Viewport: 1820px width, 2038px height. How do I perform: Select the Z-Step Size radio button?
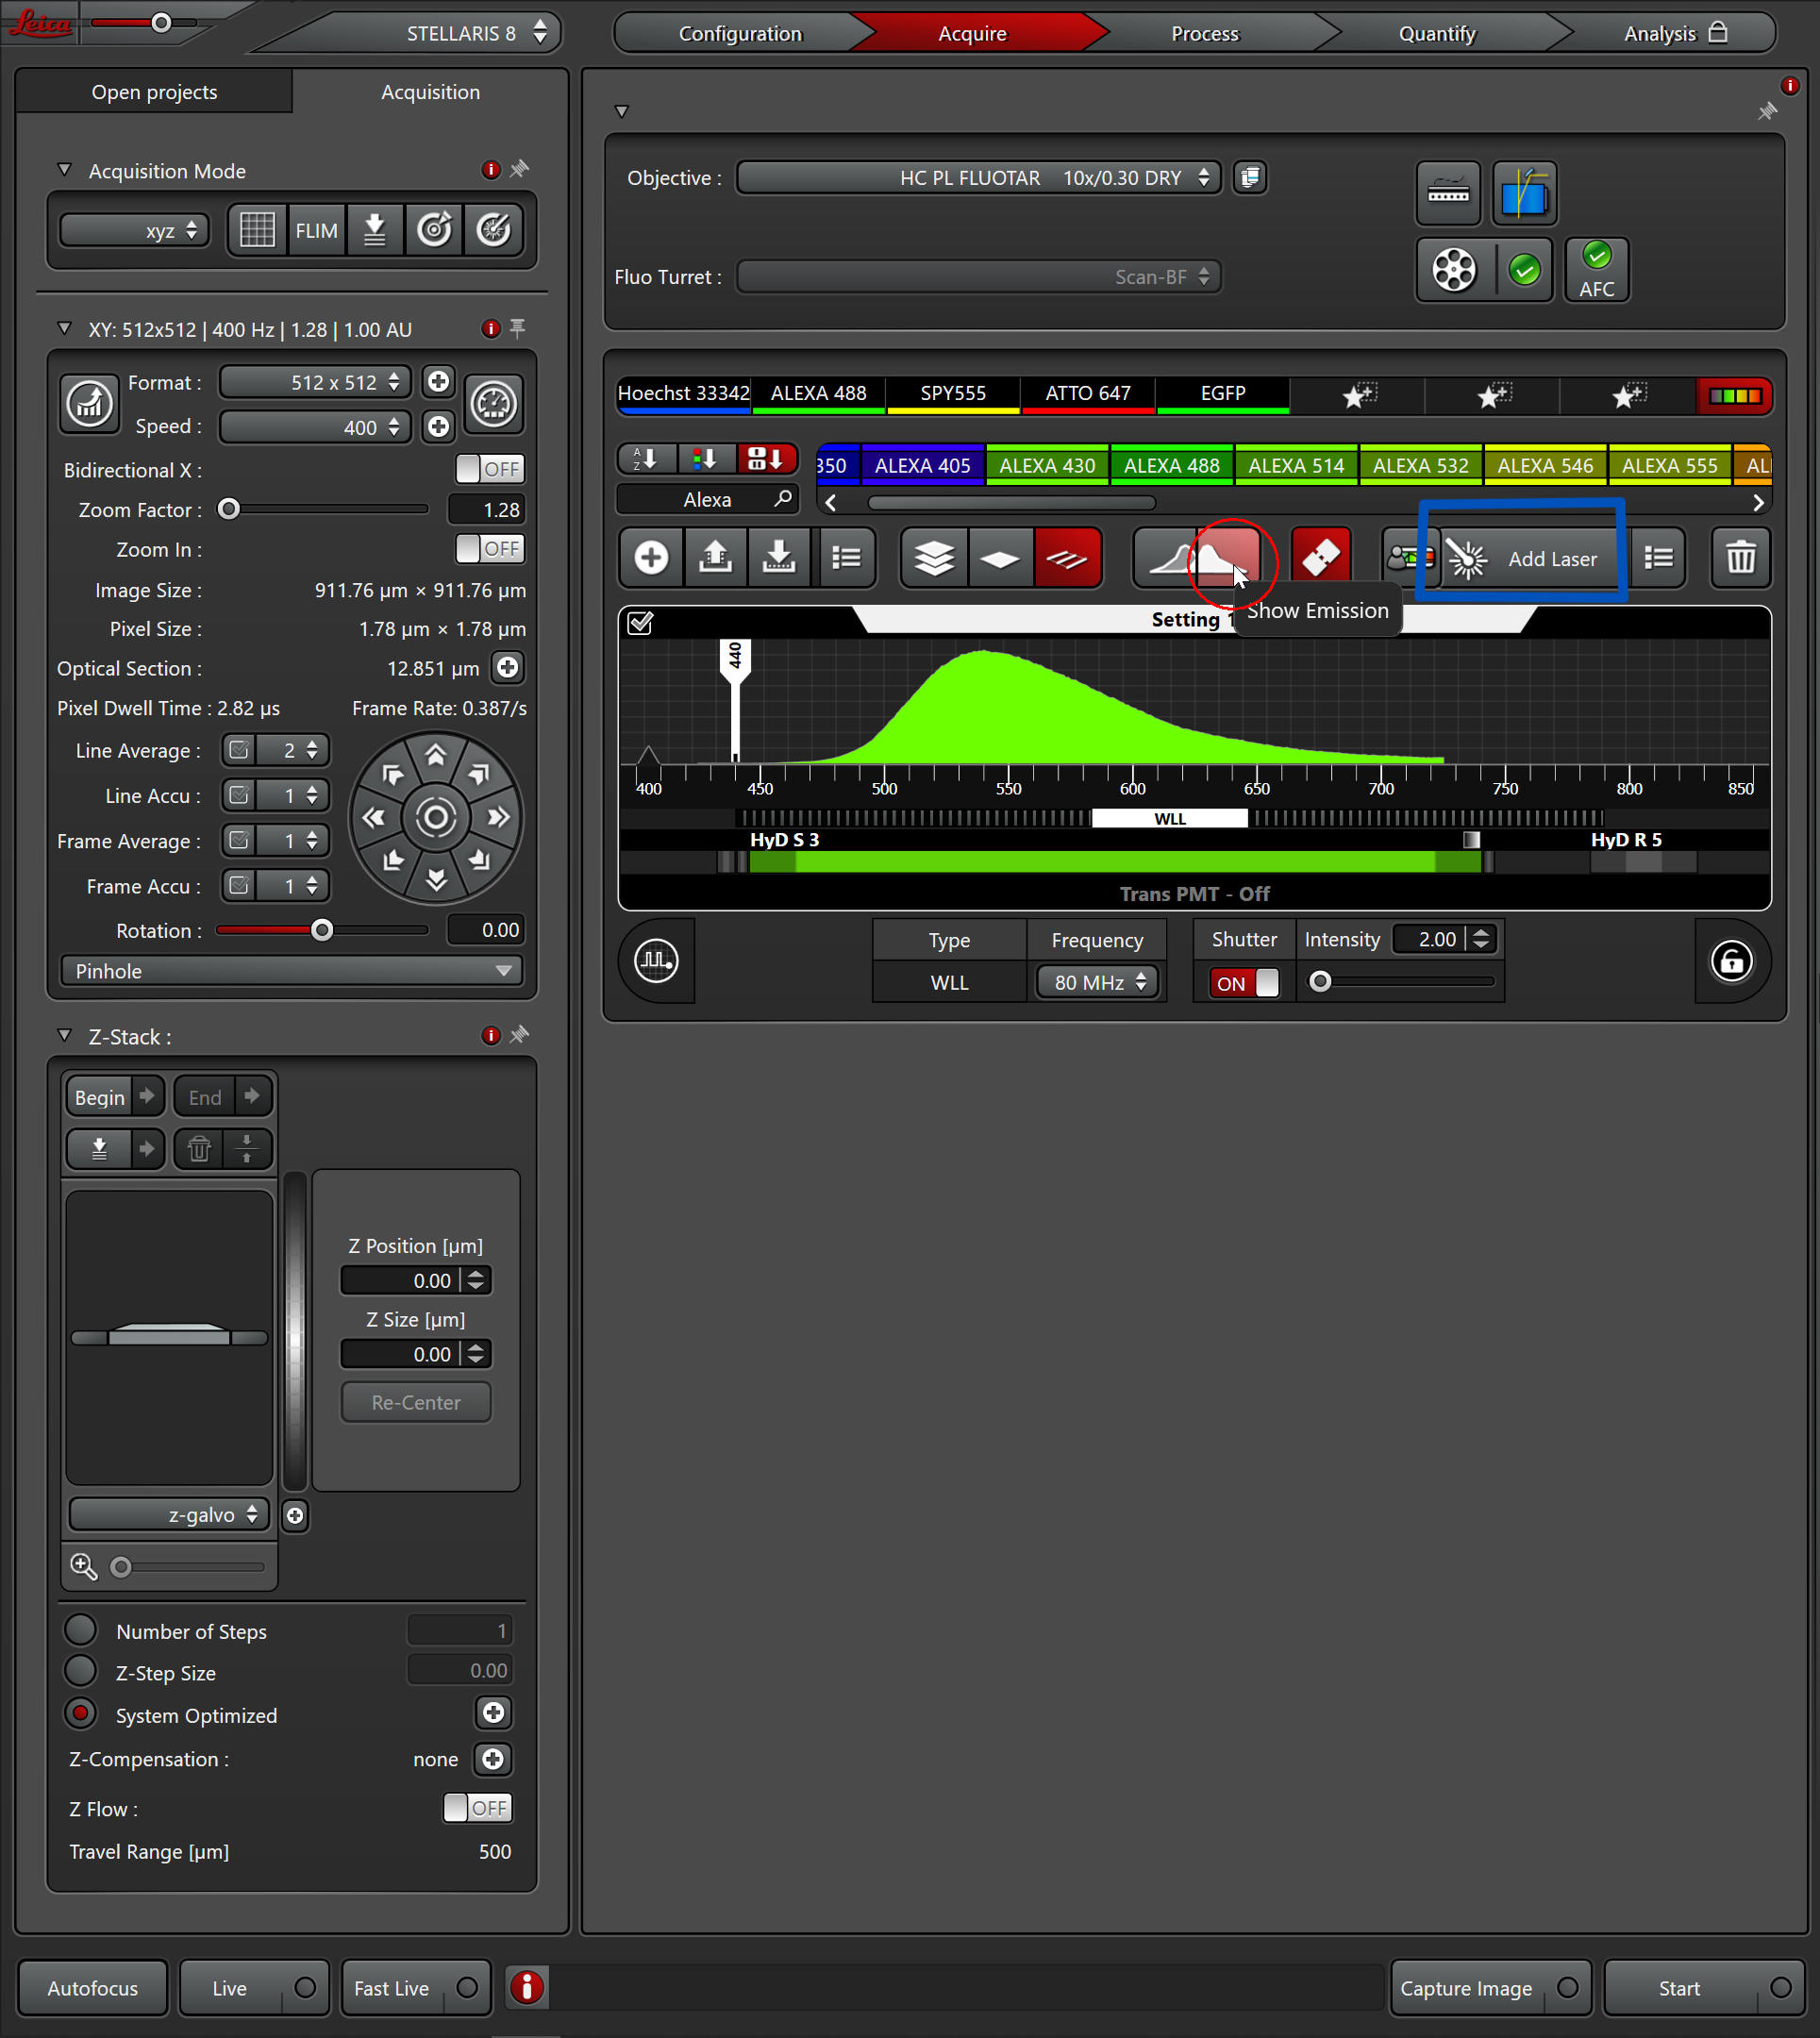click(81, 1672)
